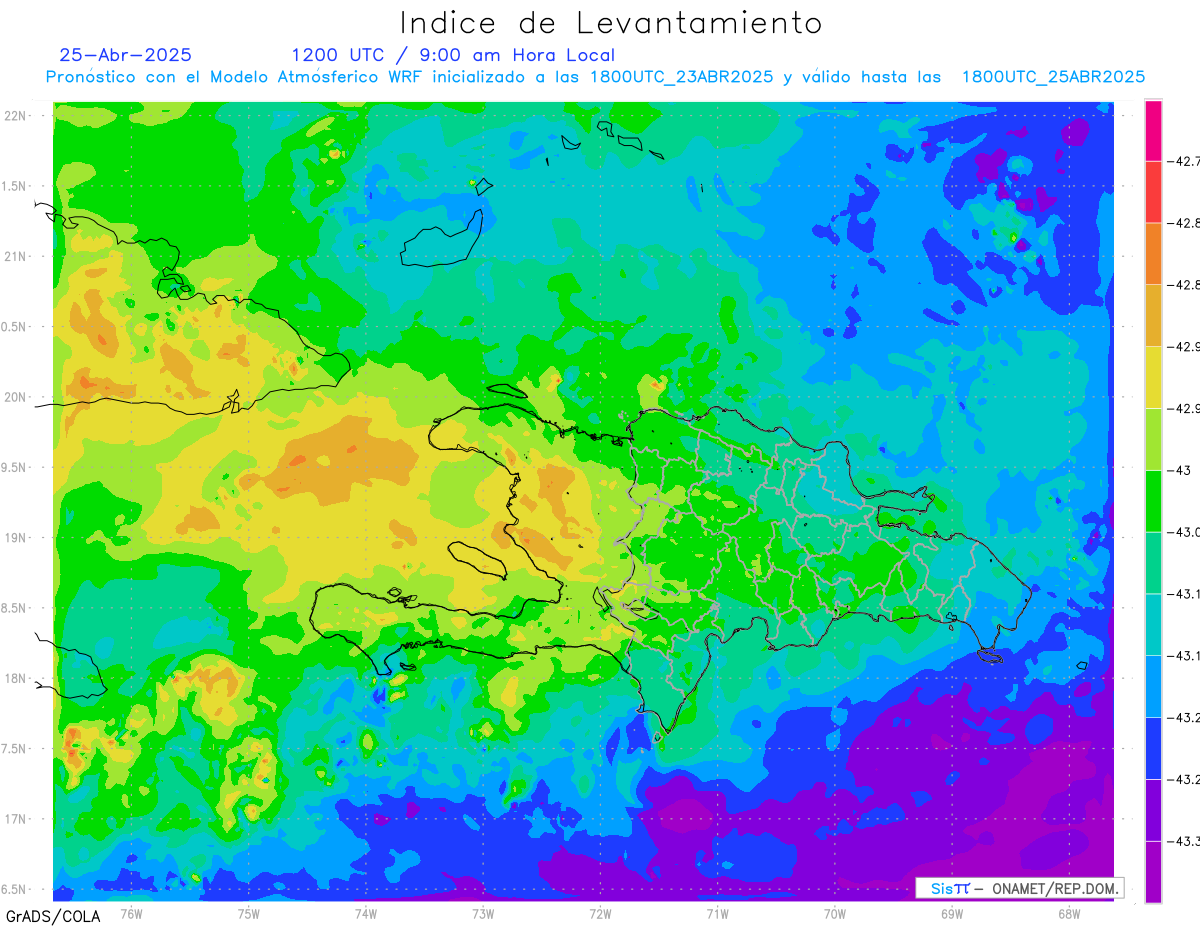Select the date text "25-Abr-2025"
1200x927 pixels.
tap(126, 55)
